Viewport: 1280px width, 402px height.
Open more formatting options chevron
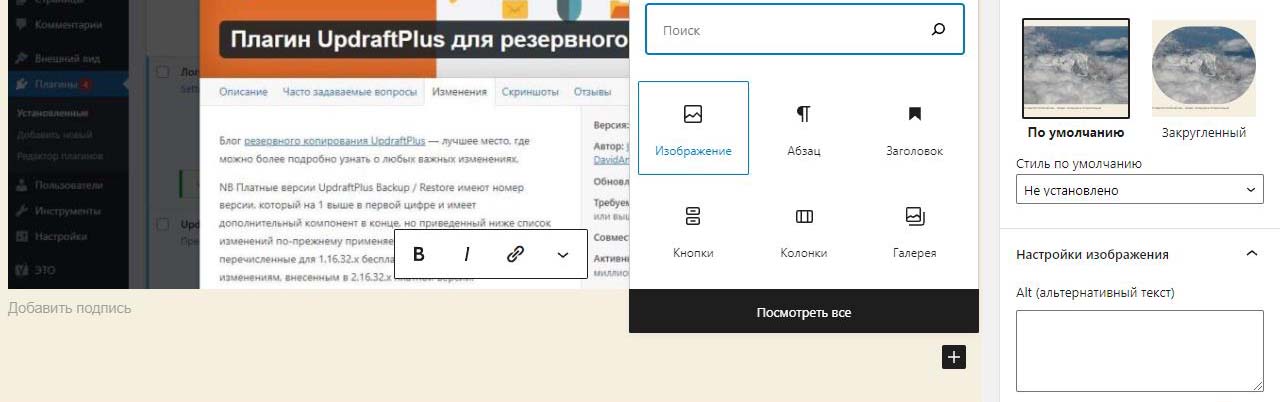[563, 255]
